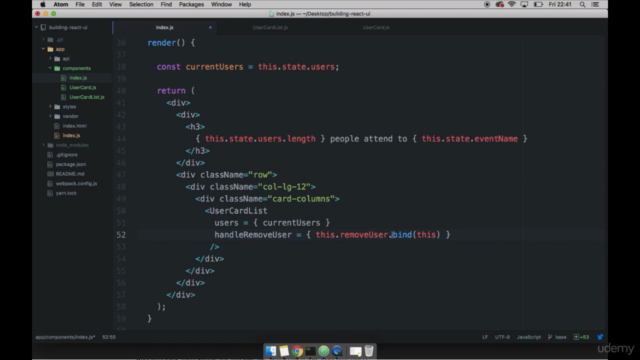
Task: Click the screen recording indicator in menu bar
Action: (487, 4)
